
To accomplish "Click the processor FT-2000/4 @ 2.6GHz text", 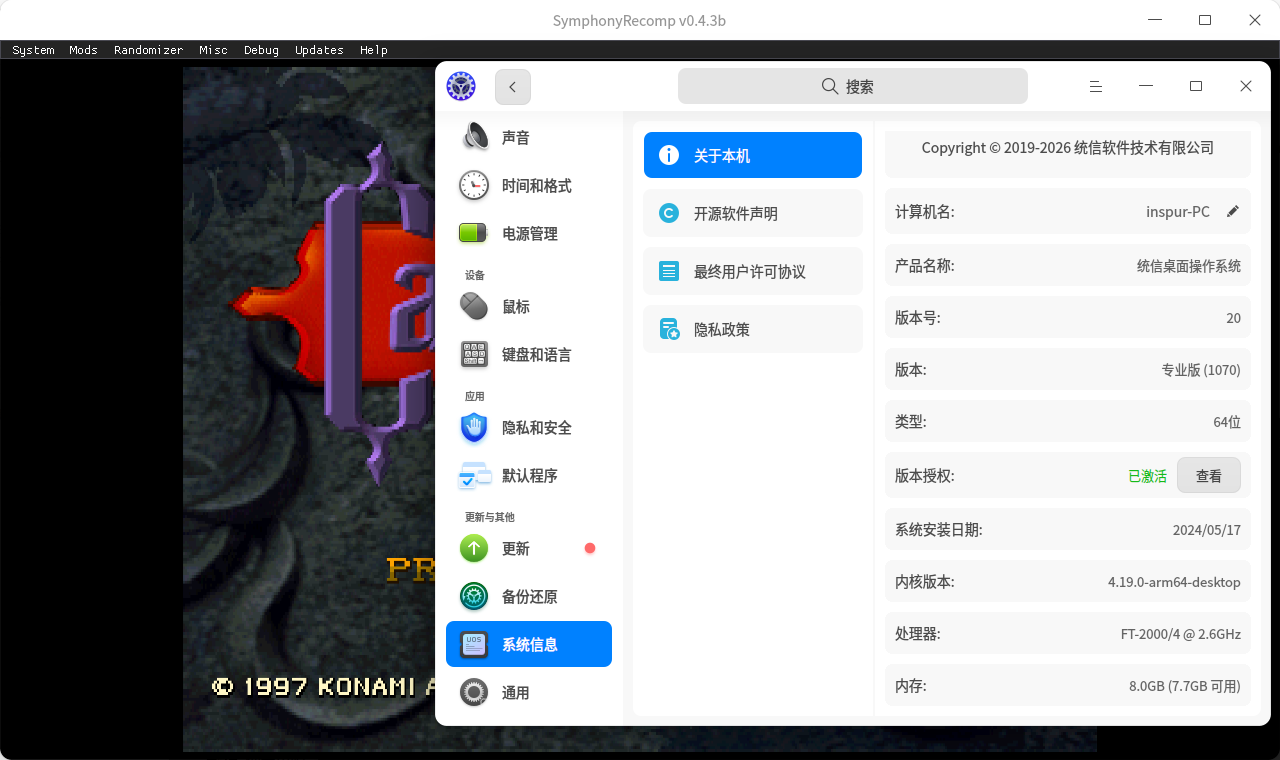I will pos(1181,634).
